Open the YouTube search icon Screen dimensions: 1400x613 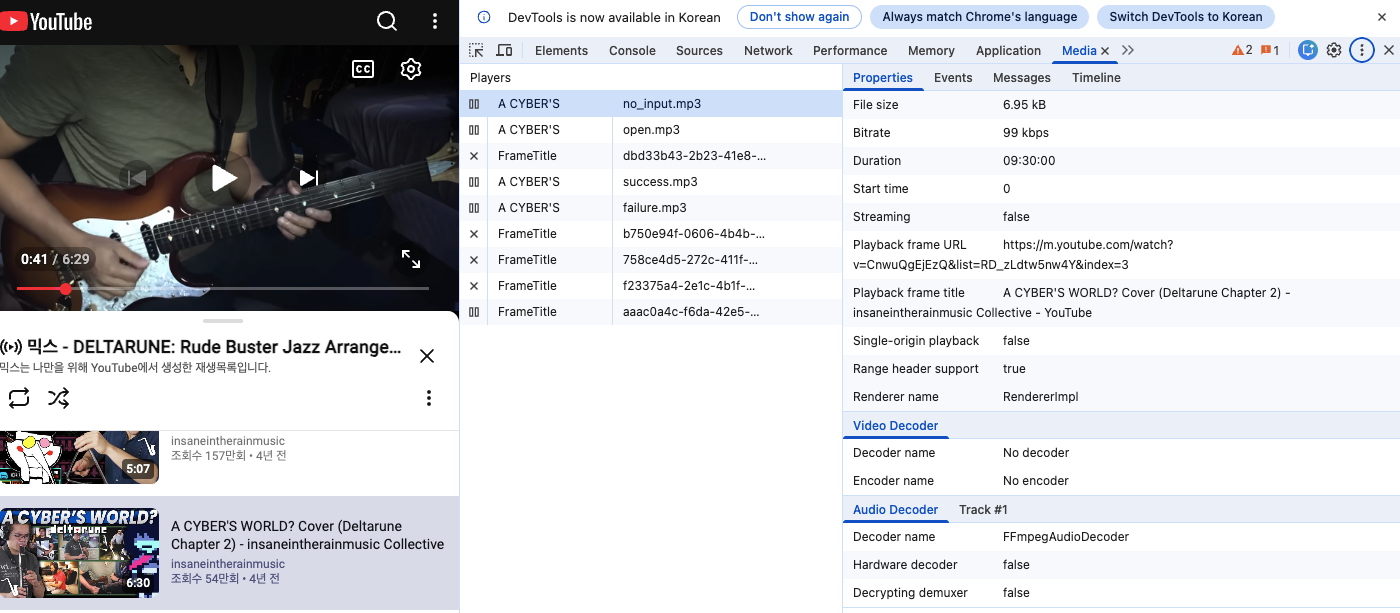click(x=387, y=21)
